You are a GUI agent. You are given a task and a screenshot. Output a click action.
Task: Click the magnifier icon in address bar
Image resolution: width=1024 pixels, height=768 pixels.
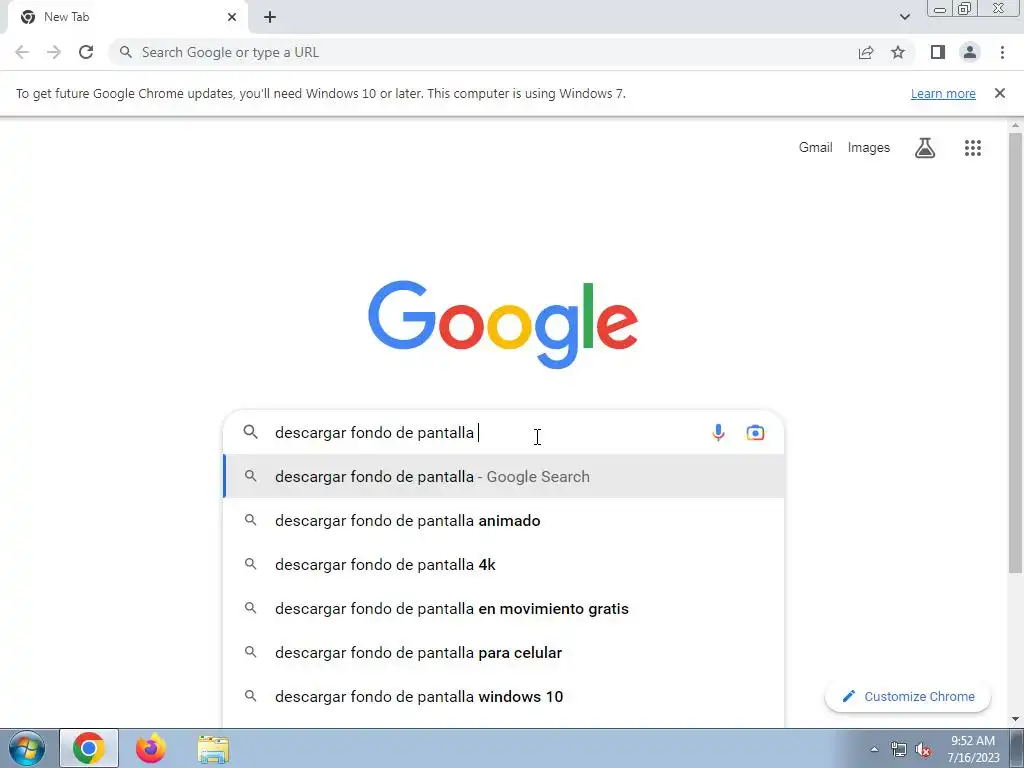126,52
